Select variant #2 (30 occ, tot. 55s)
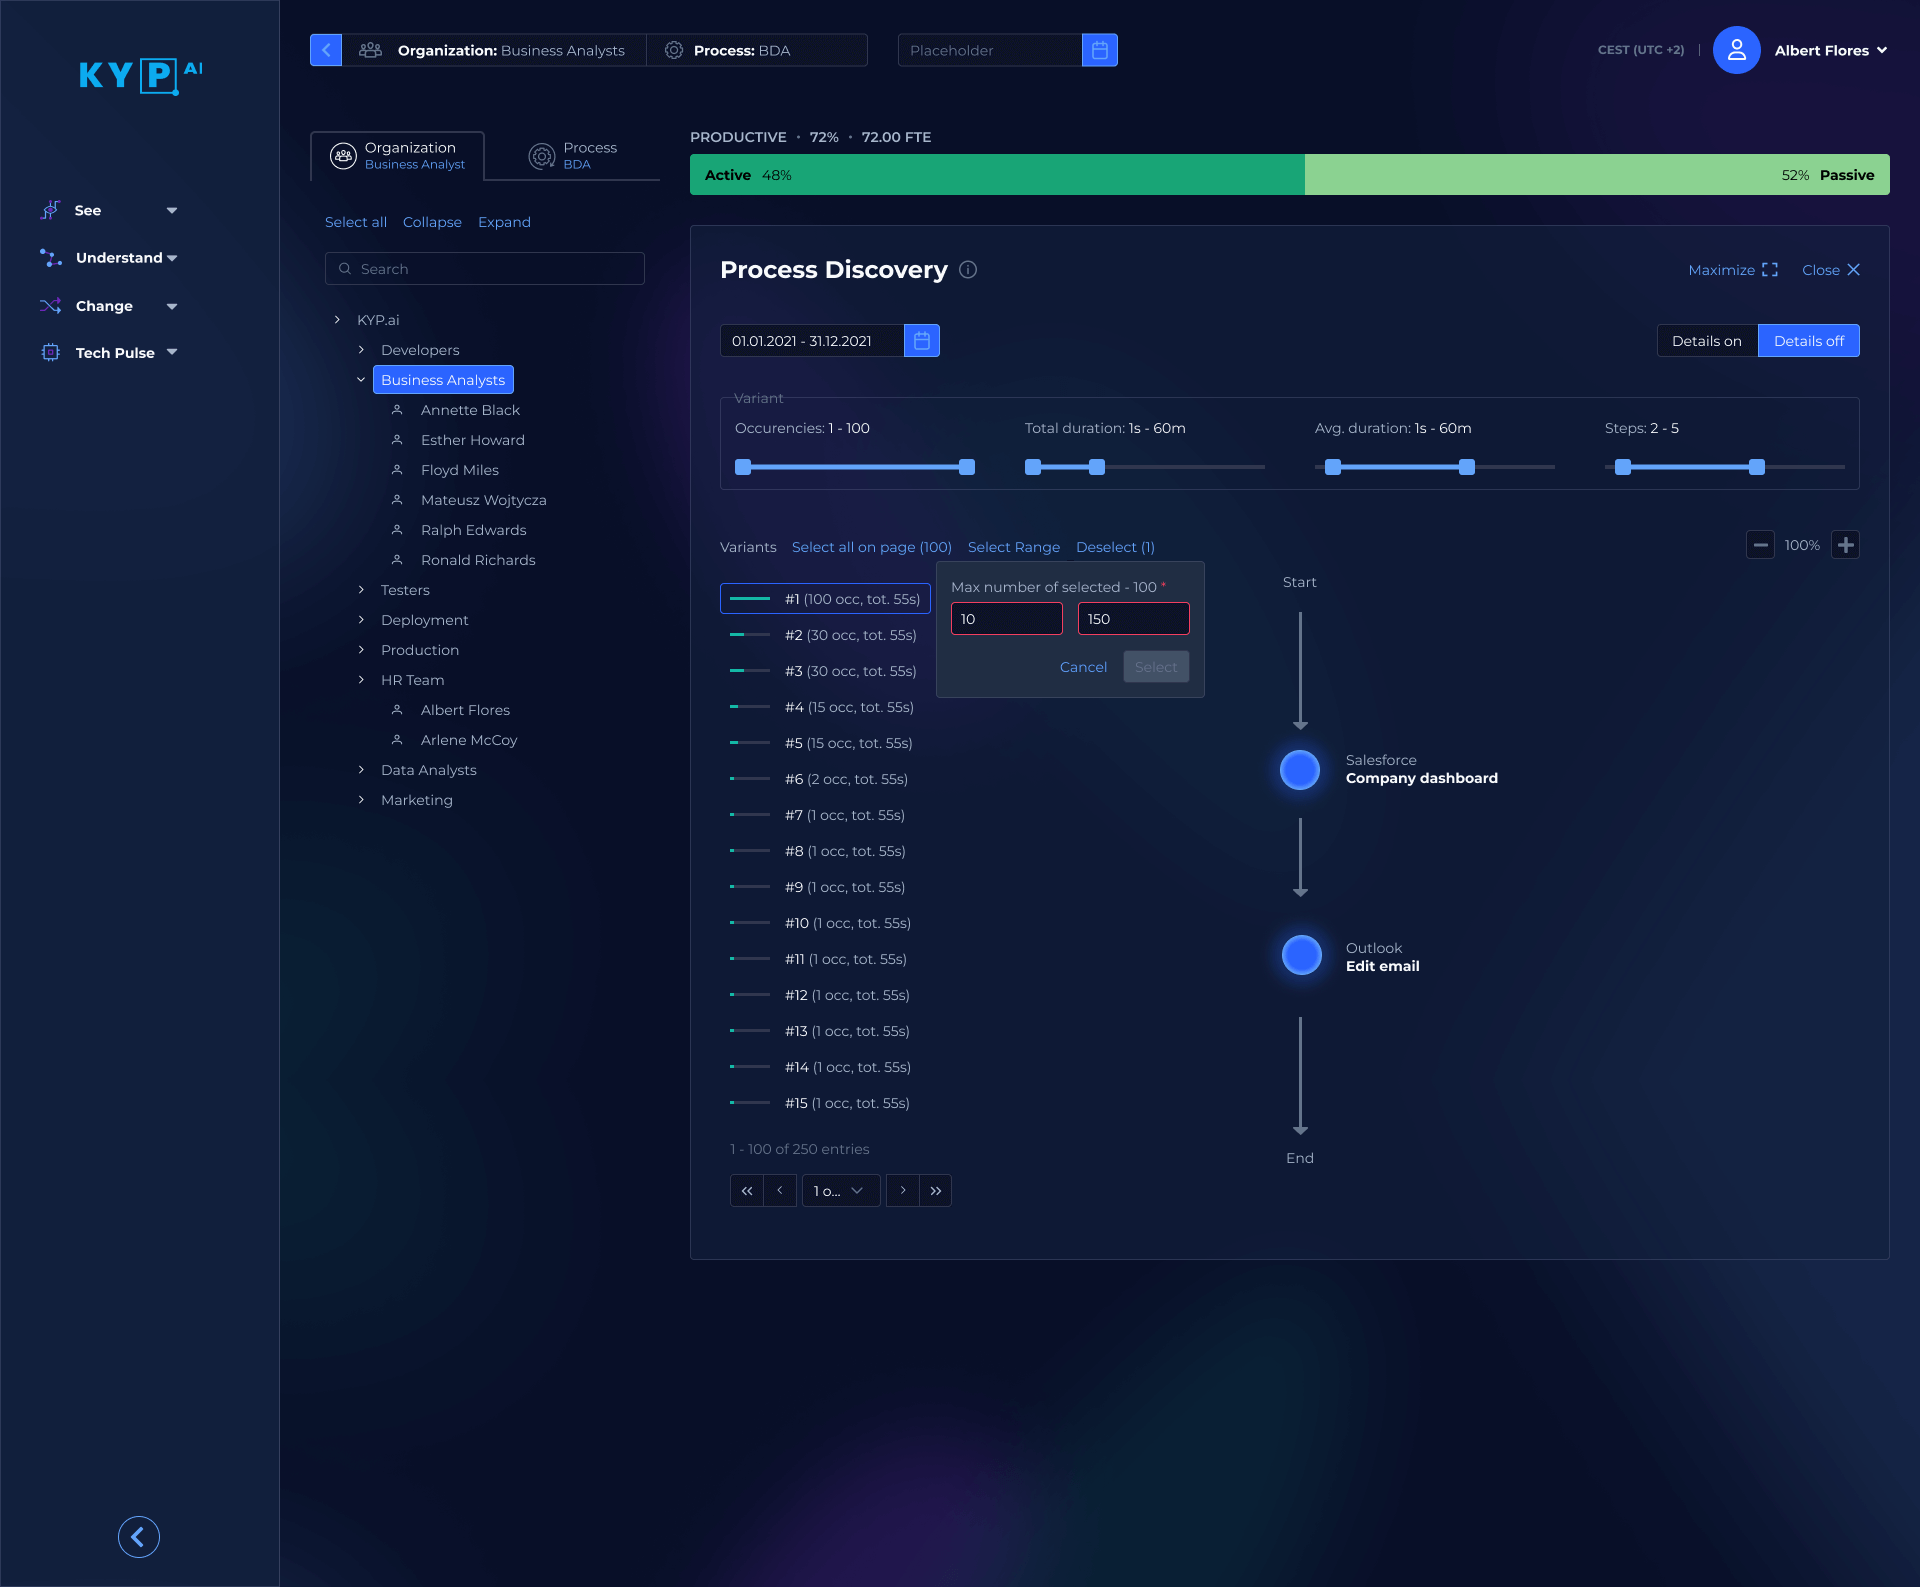This screenshot has width=1920, height=1587. 850,635
